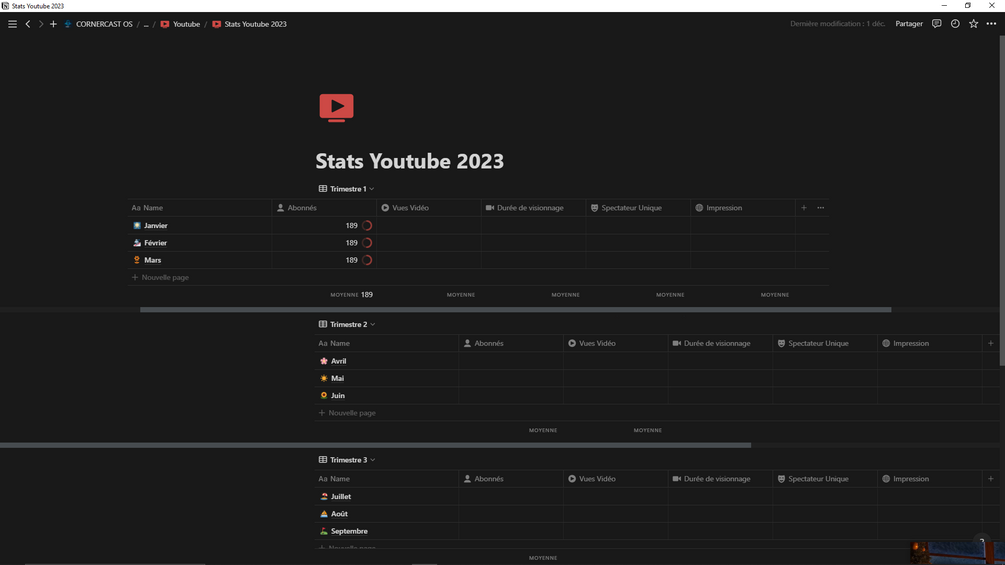The width and height of the screenshot is (1005, 565).
Task: Open Vues Vidéo column header in Trimestre 3
Action: tap(616, 479)
